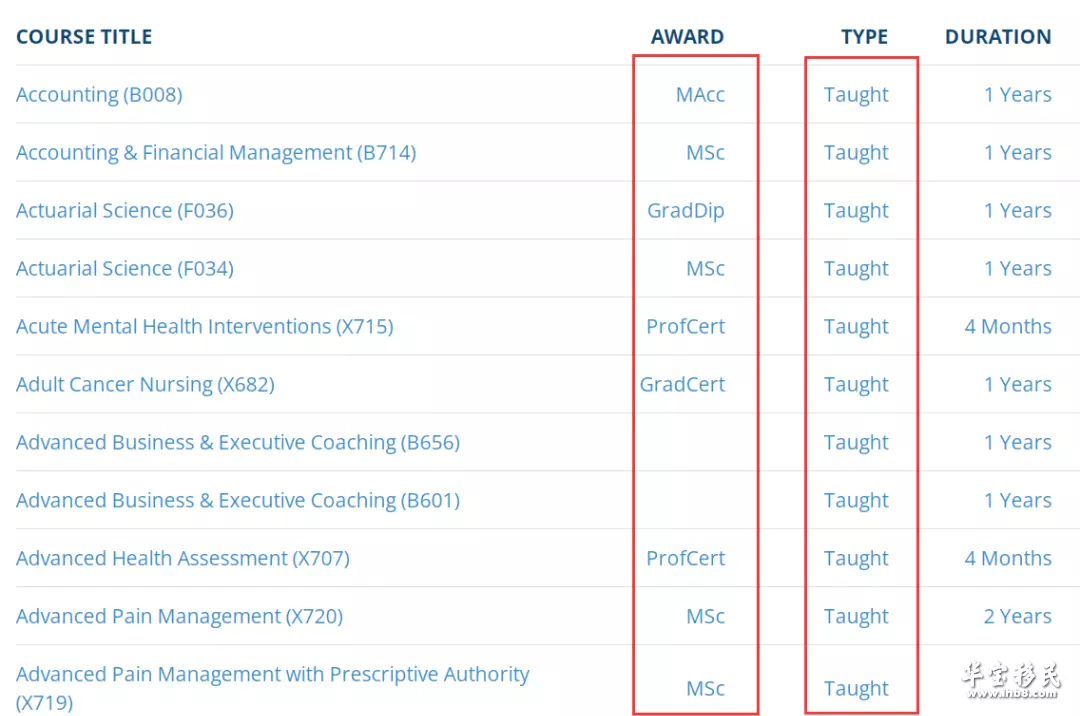Viewport: 1080px width, 716px height.
Task: Open Adult Cancer Nursing (X682) course
Action: click(x=145, y=384)
